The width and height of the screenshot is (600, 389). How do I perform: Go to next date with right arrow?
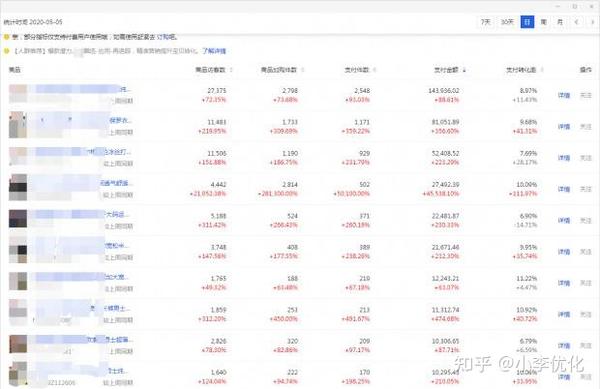point(593,22)
